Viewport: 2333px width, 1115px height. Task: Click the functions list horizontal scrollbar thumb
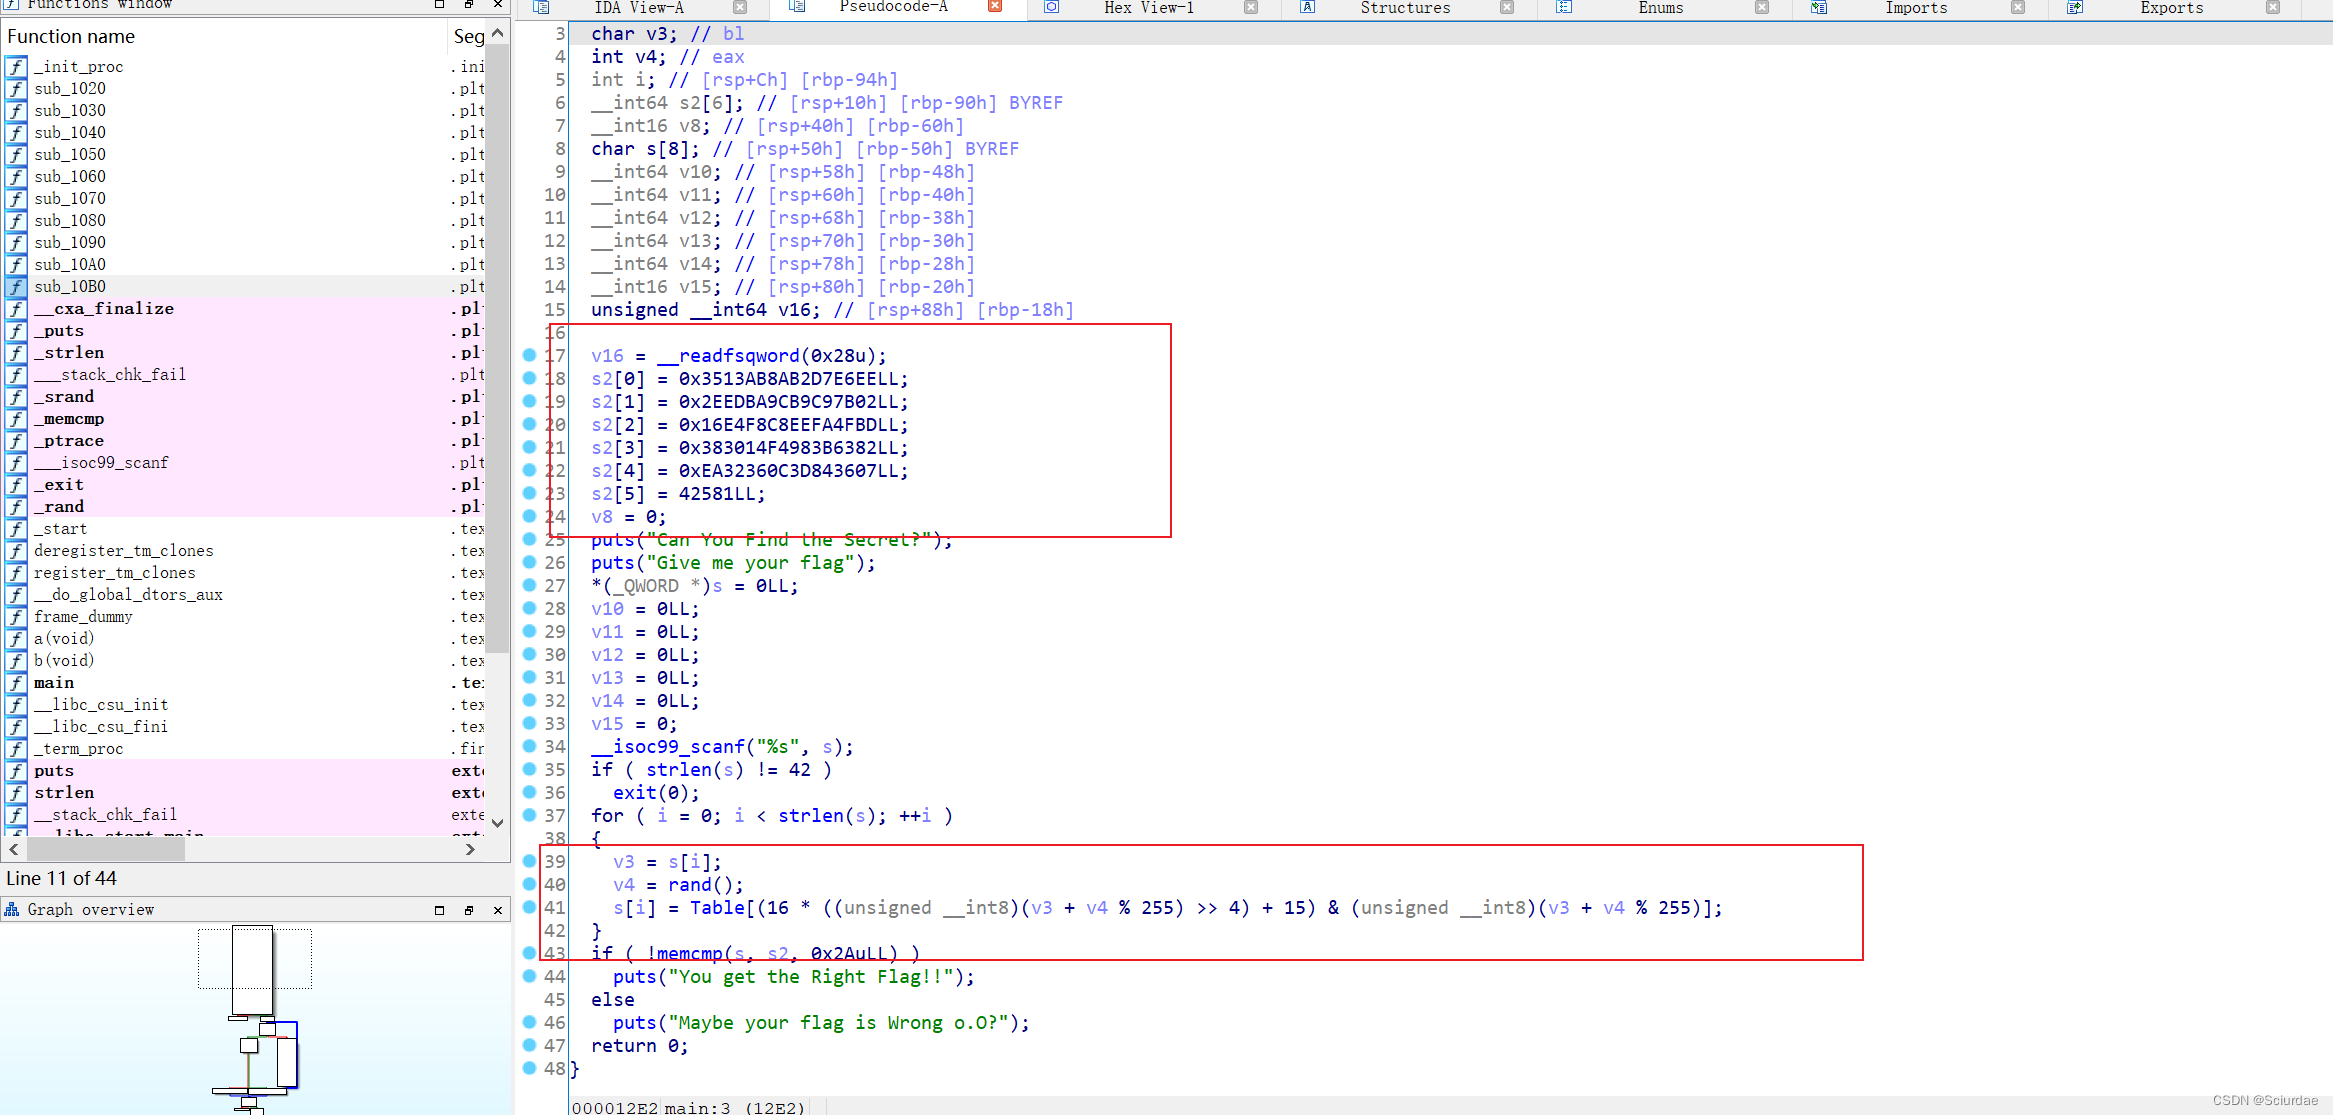coord(105,849)
